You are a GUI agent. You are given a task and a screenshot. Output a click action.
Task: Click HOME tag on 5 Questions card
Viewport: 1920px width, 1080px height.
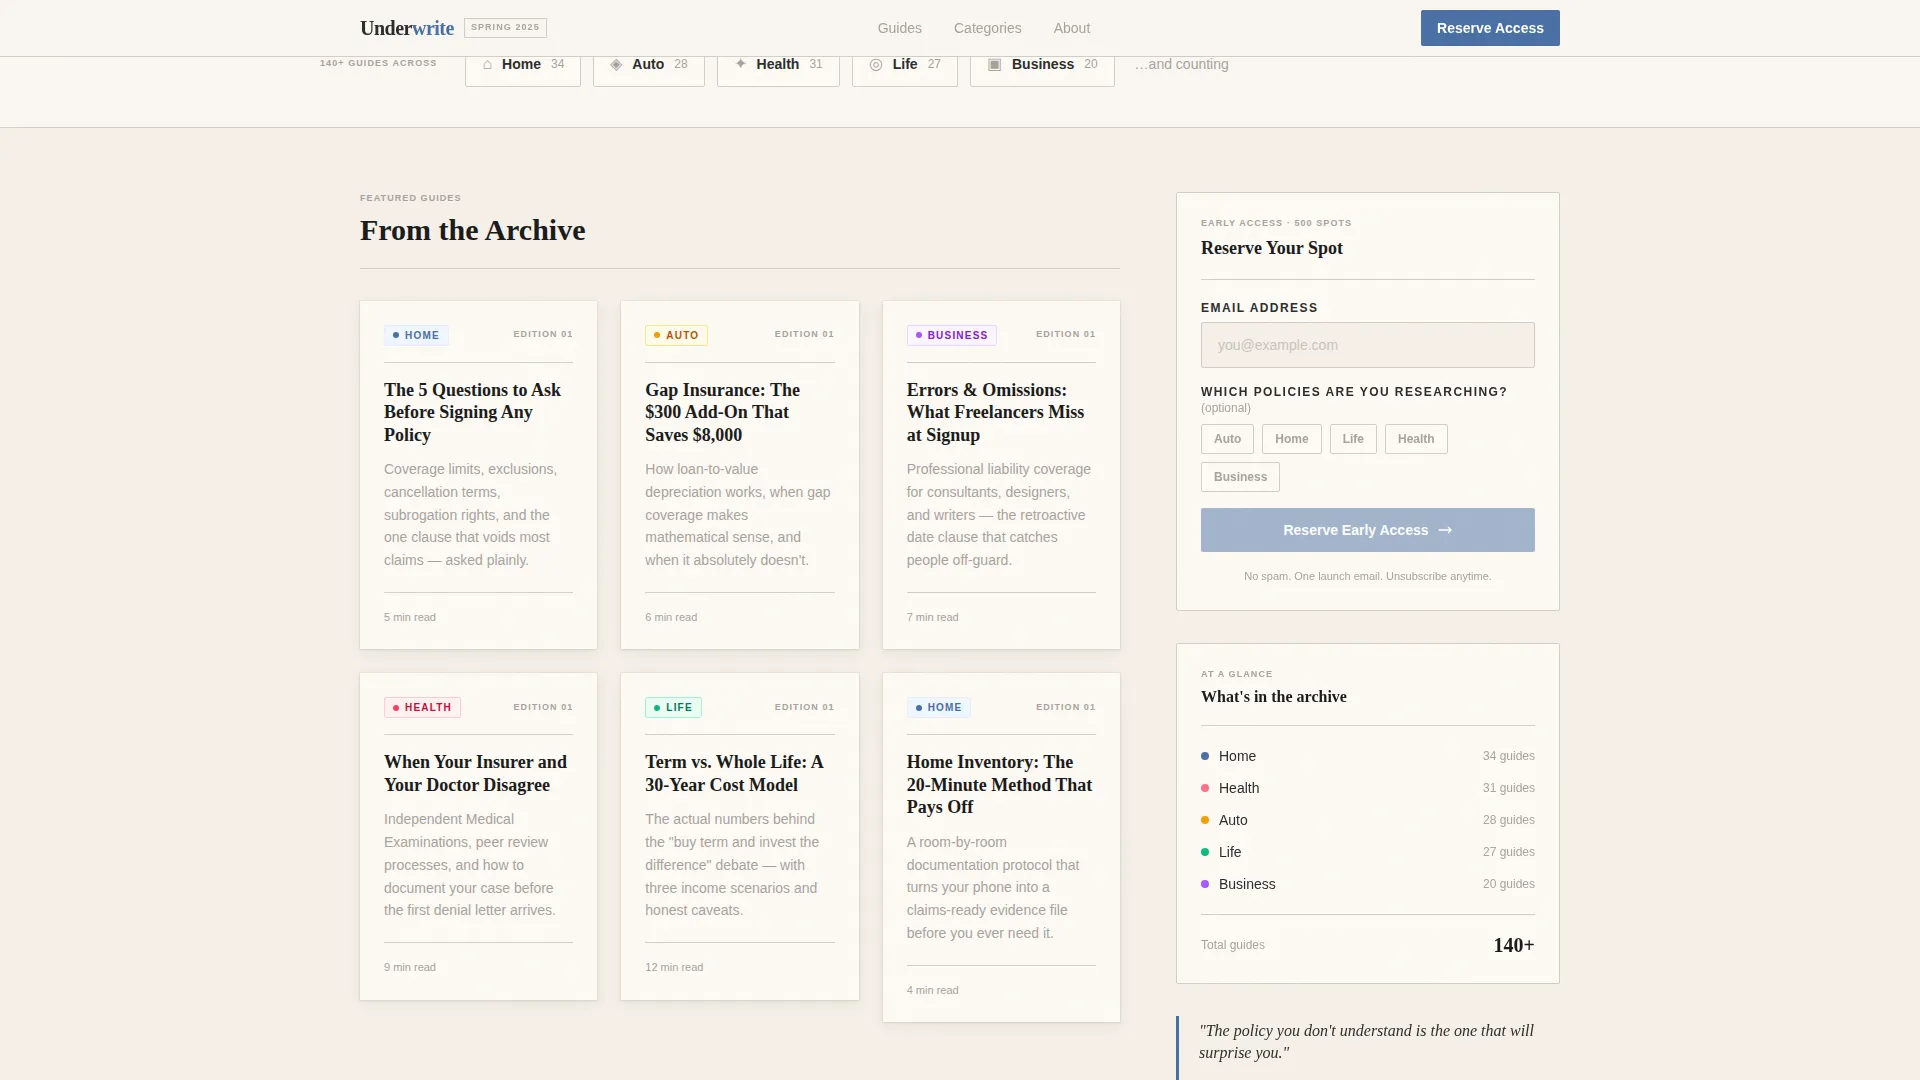(x=416, y=335)
